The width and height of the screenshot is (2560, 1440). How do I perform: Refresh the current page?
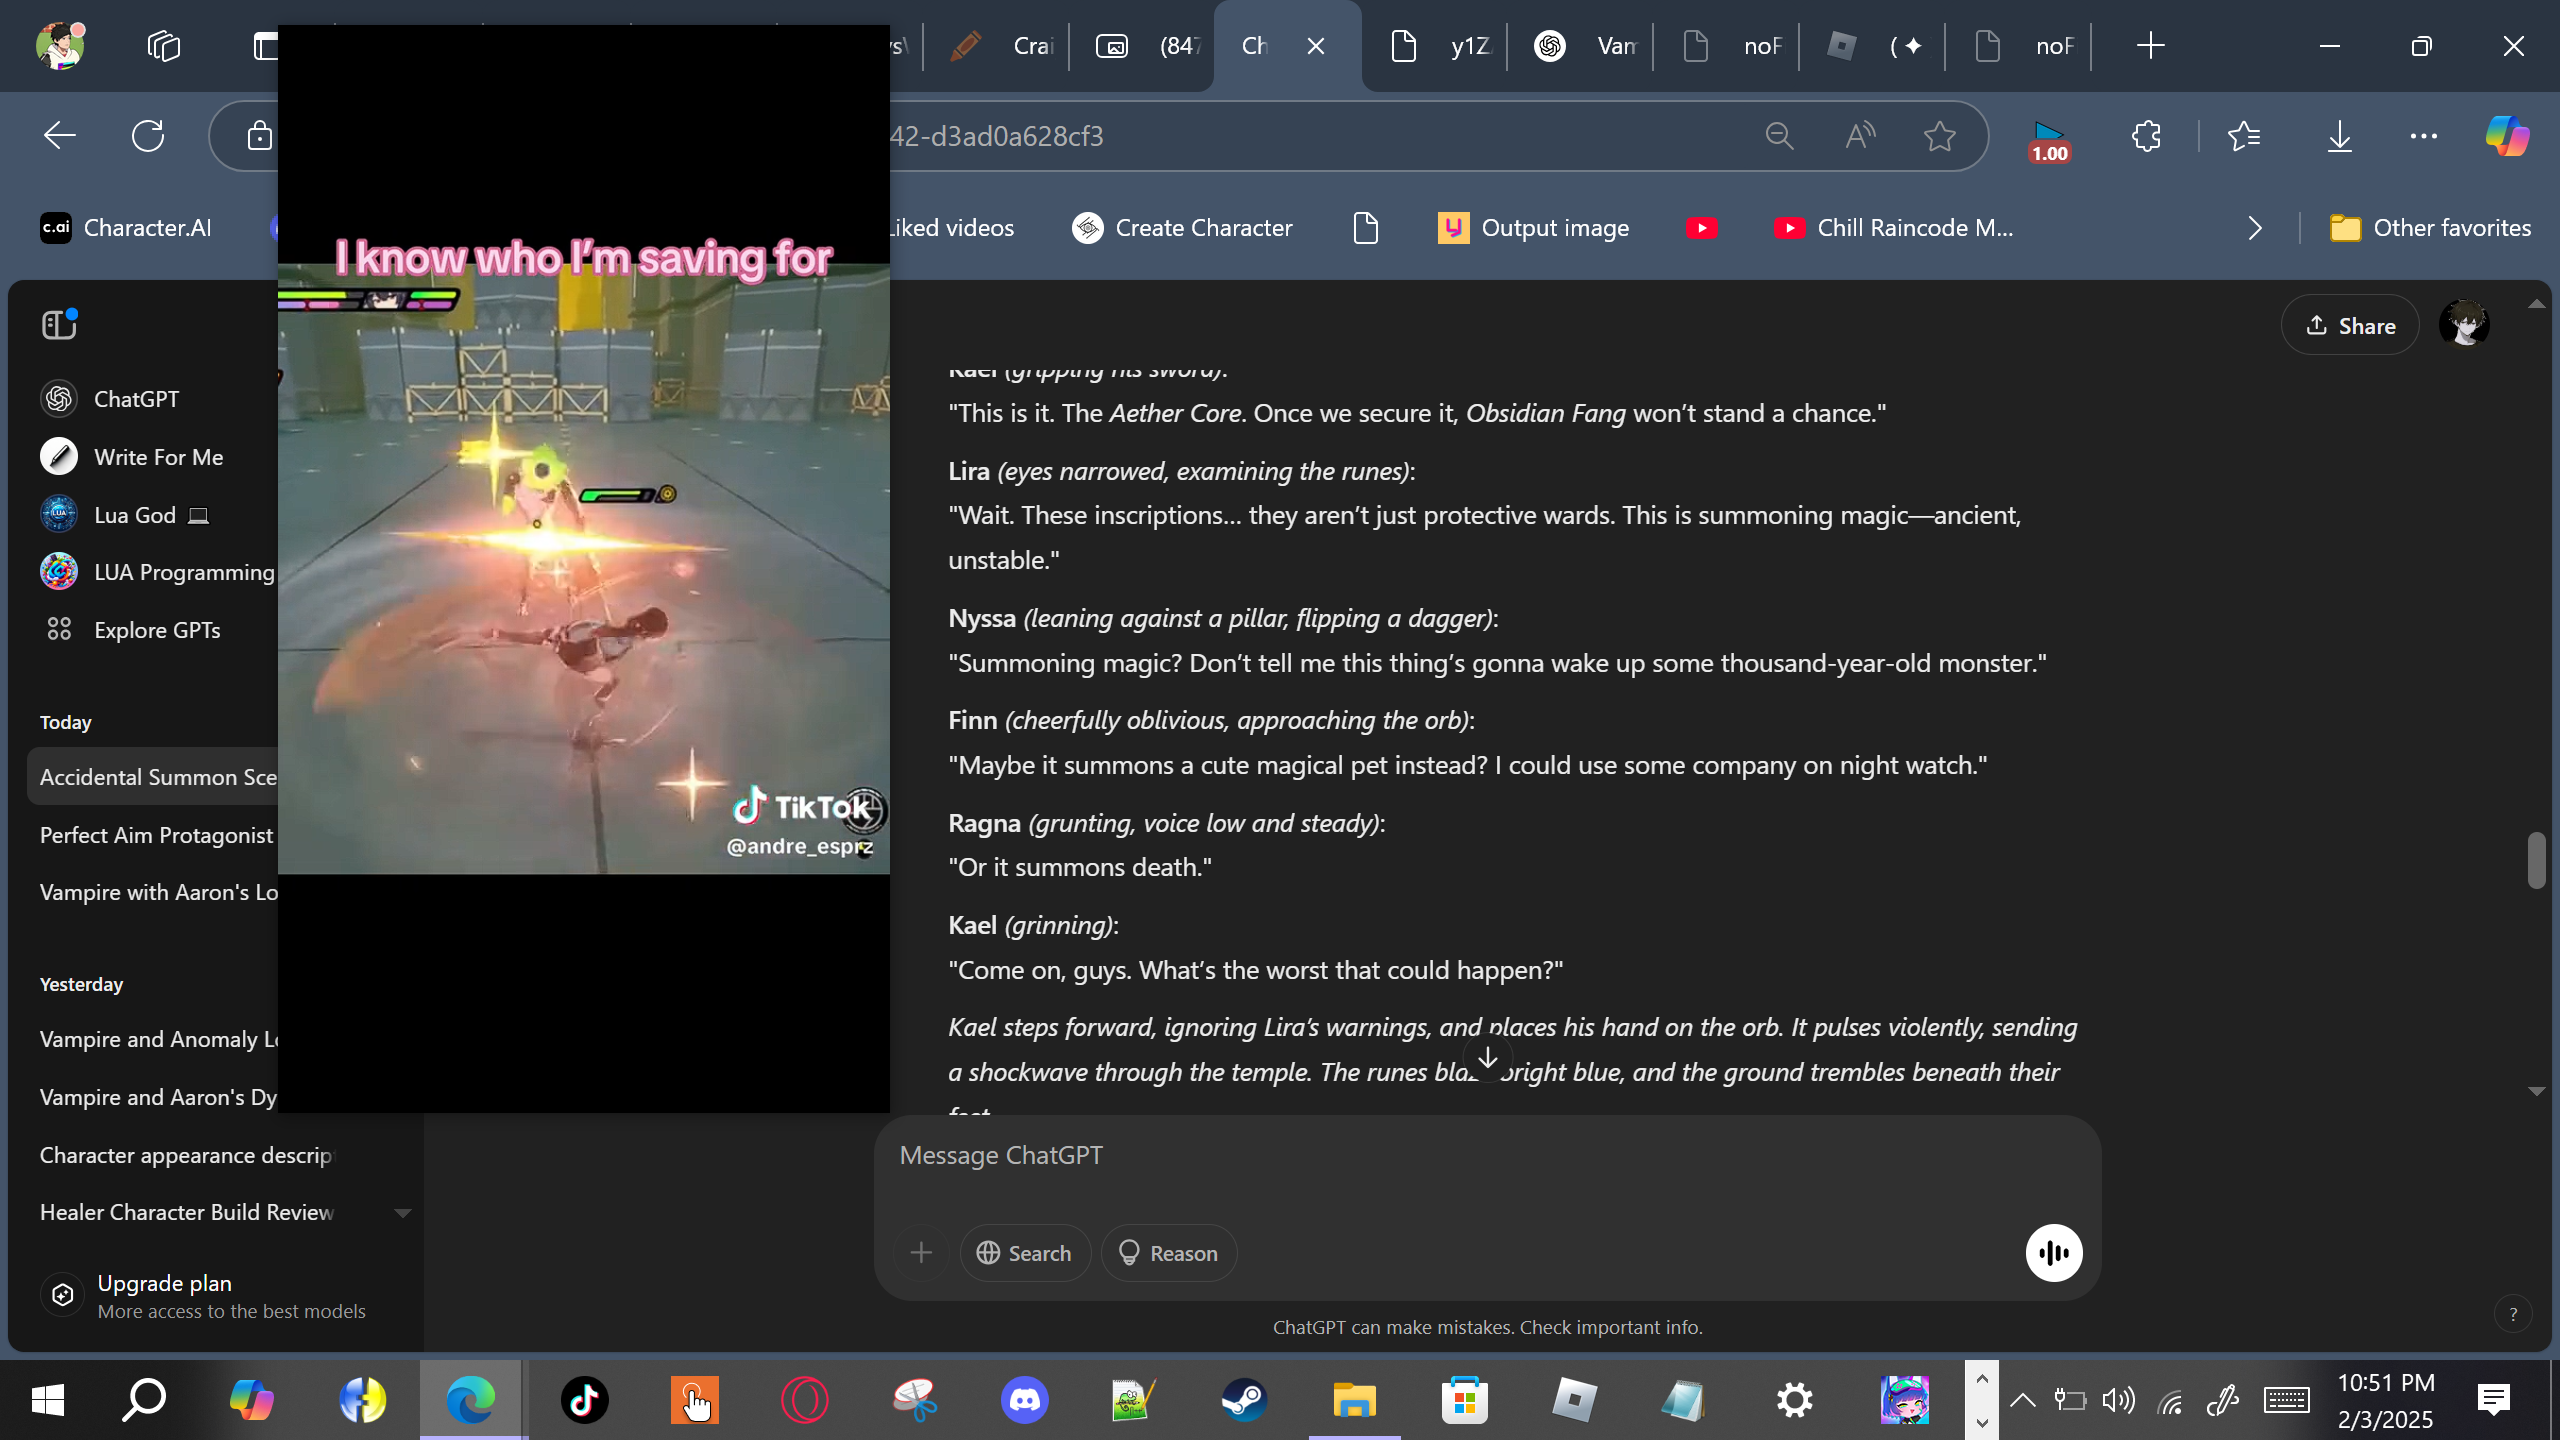pyautogui.click(x=148, y=136)
